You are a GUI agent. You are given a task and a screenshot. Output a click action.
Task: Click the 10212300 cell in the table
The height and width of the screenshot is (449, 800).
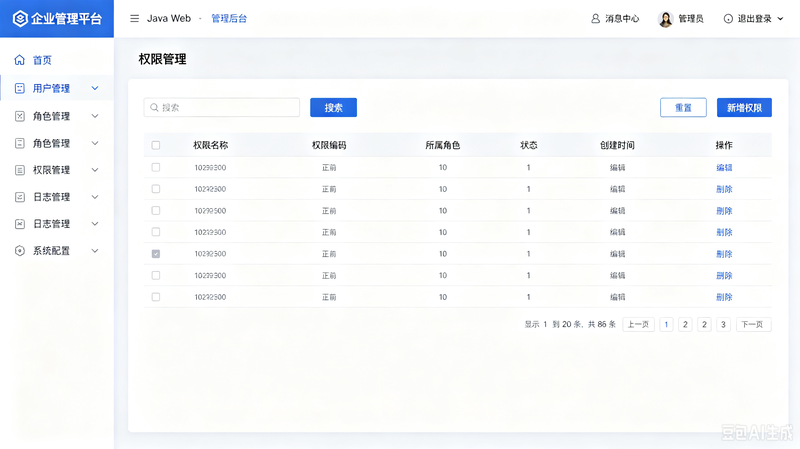(210, 232)
